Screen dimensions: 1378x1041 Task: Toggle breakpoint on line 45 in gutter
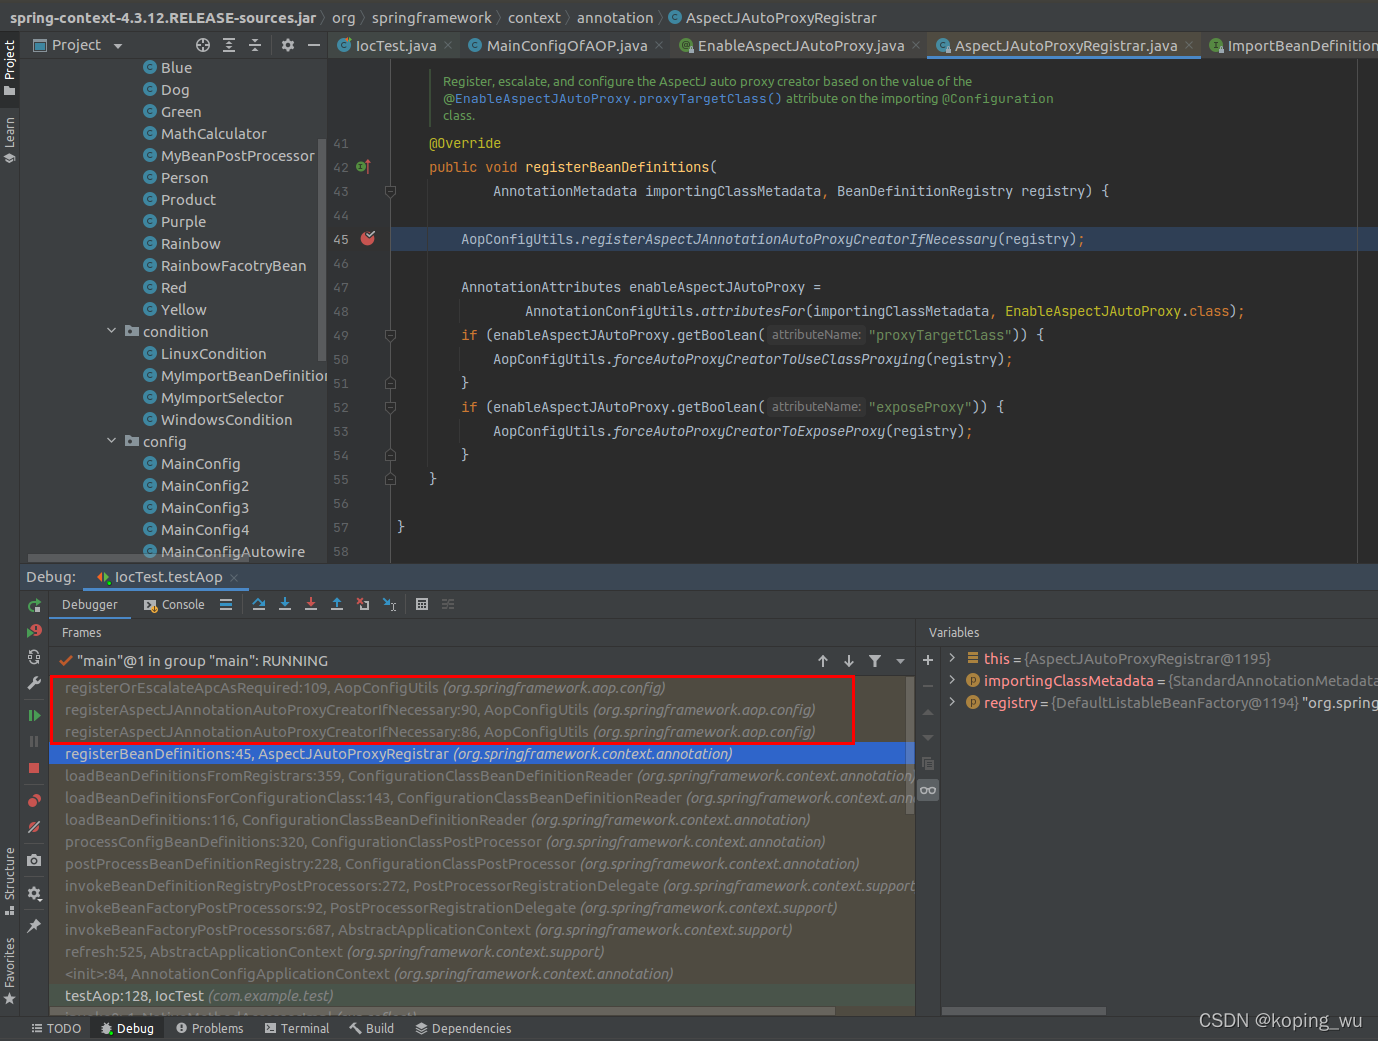(368, 238)
